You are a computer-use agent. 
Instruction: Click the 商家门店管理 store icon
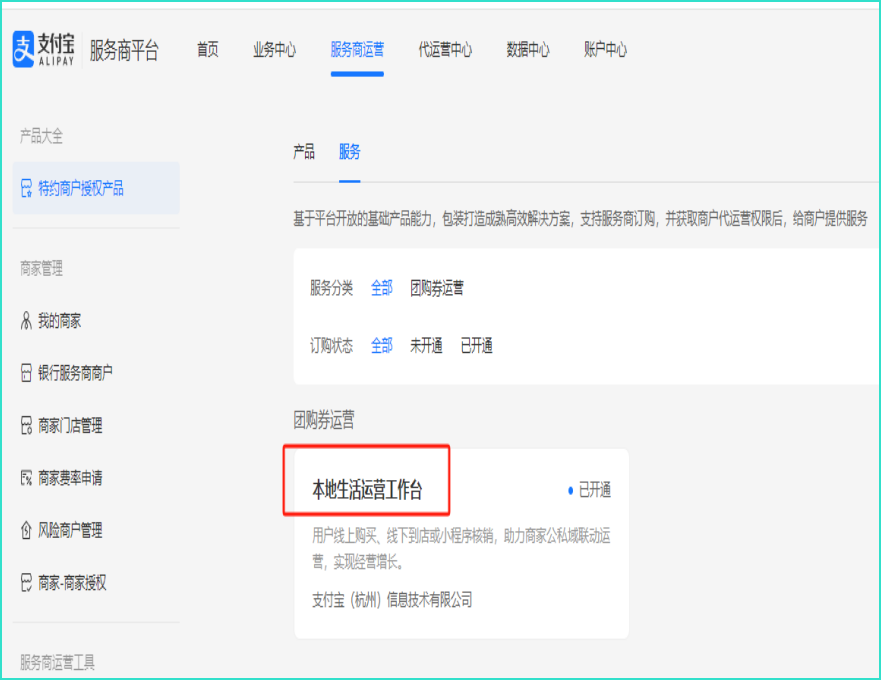[27, 426]
